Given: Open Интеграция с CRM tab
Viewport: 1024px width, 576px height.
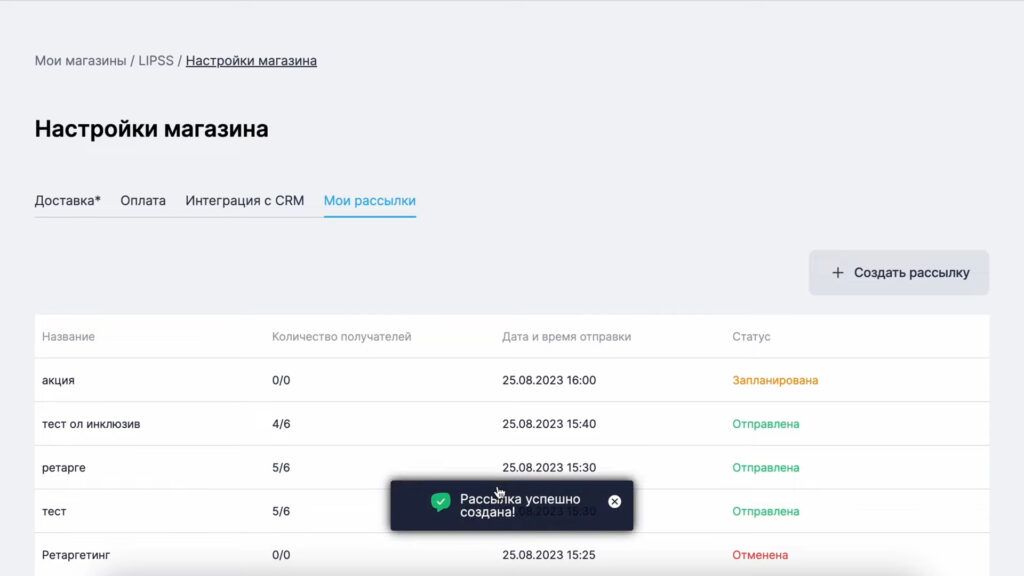Looking at the screenshot, I should (245, 200).
